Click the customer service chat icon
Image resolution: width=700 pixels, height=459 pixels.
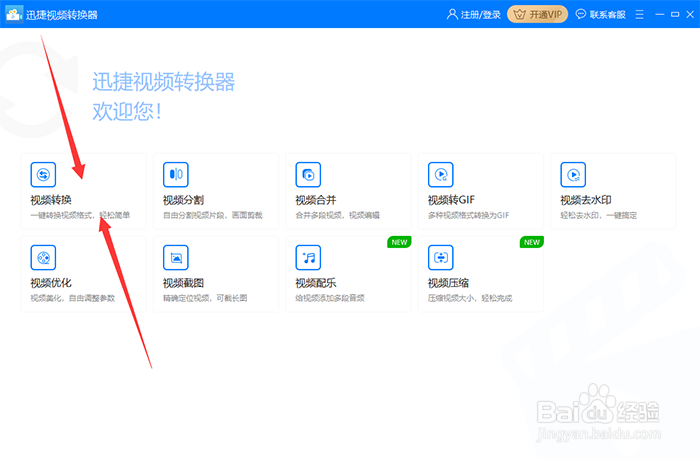click(x=580, y=14)
